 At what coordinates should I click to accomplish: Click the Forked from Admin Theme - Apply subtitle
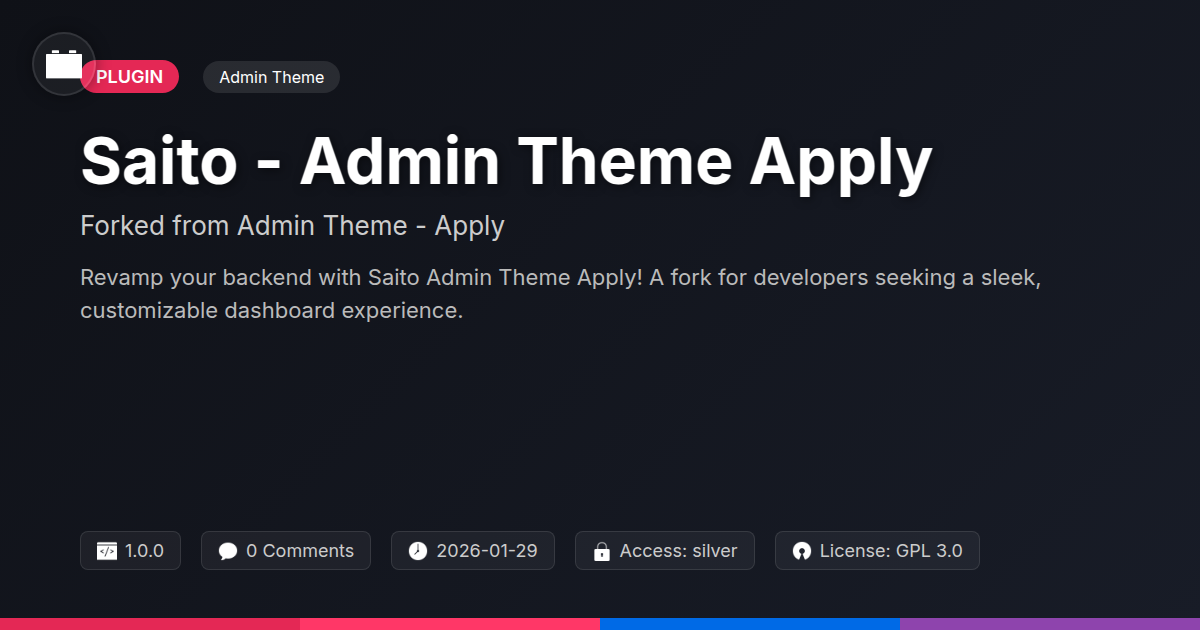click(x=292, y=226)
